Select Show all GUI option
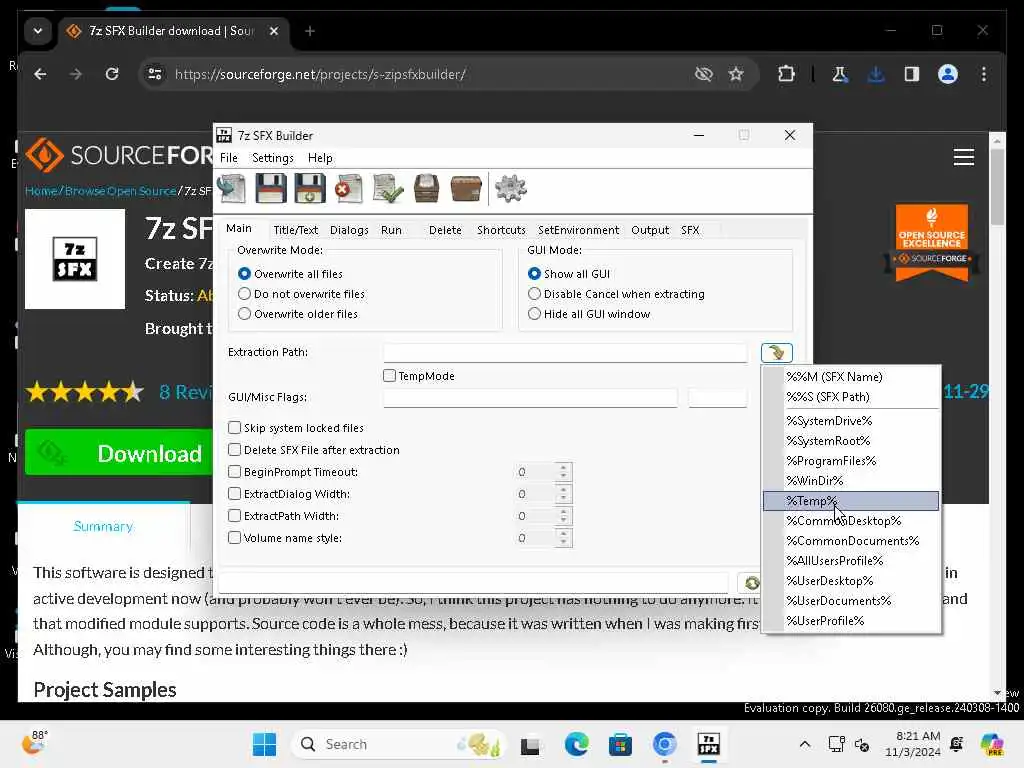This screenshot has height=768, width=1024. tap(534, 274)
